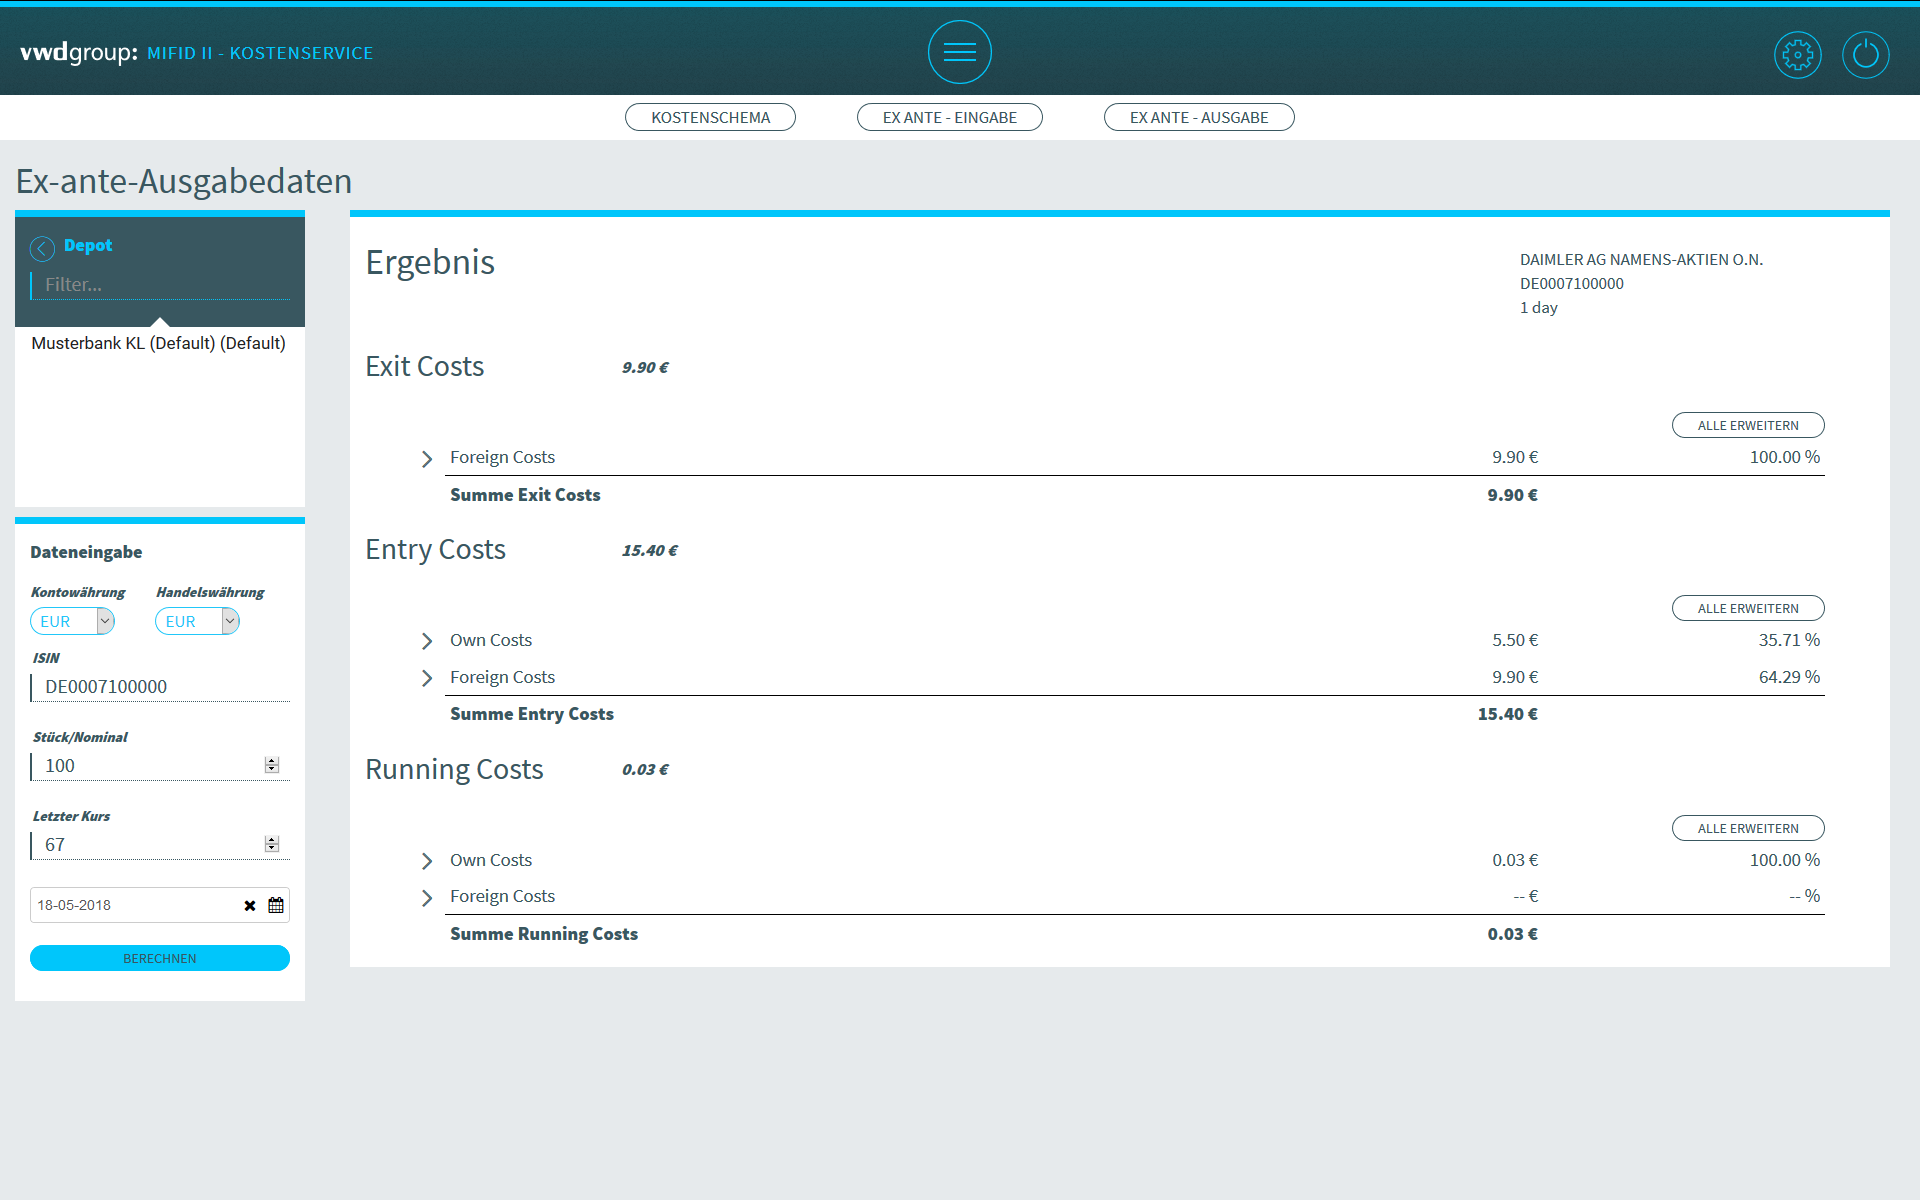Open the calendar date picker icon

pyautogui.click(x=276, y=906)
